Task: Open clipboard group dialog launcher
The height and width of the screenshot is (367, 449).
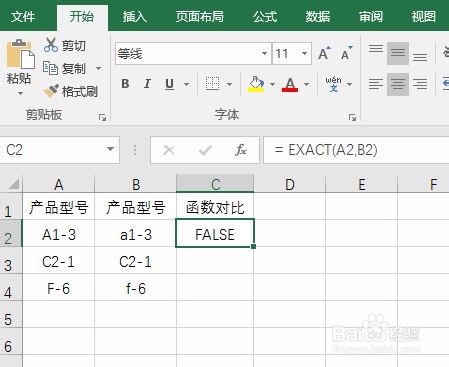Action: click(x=102, y=117)
